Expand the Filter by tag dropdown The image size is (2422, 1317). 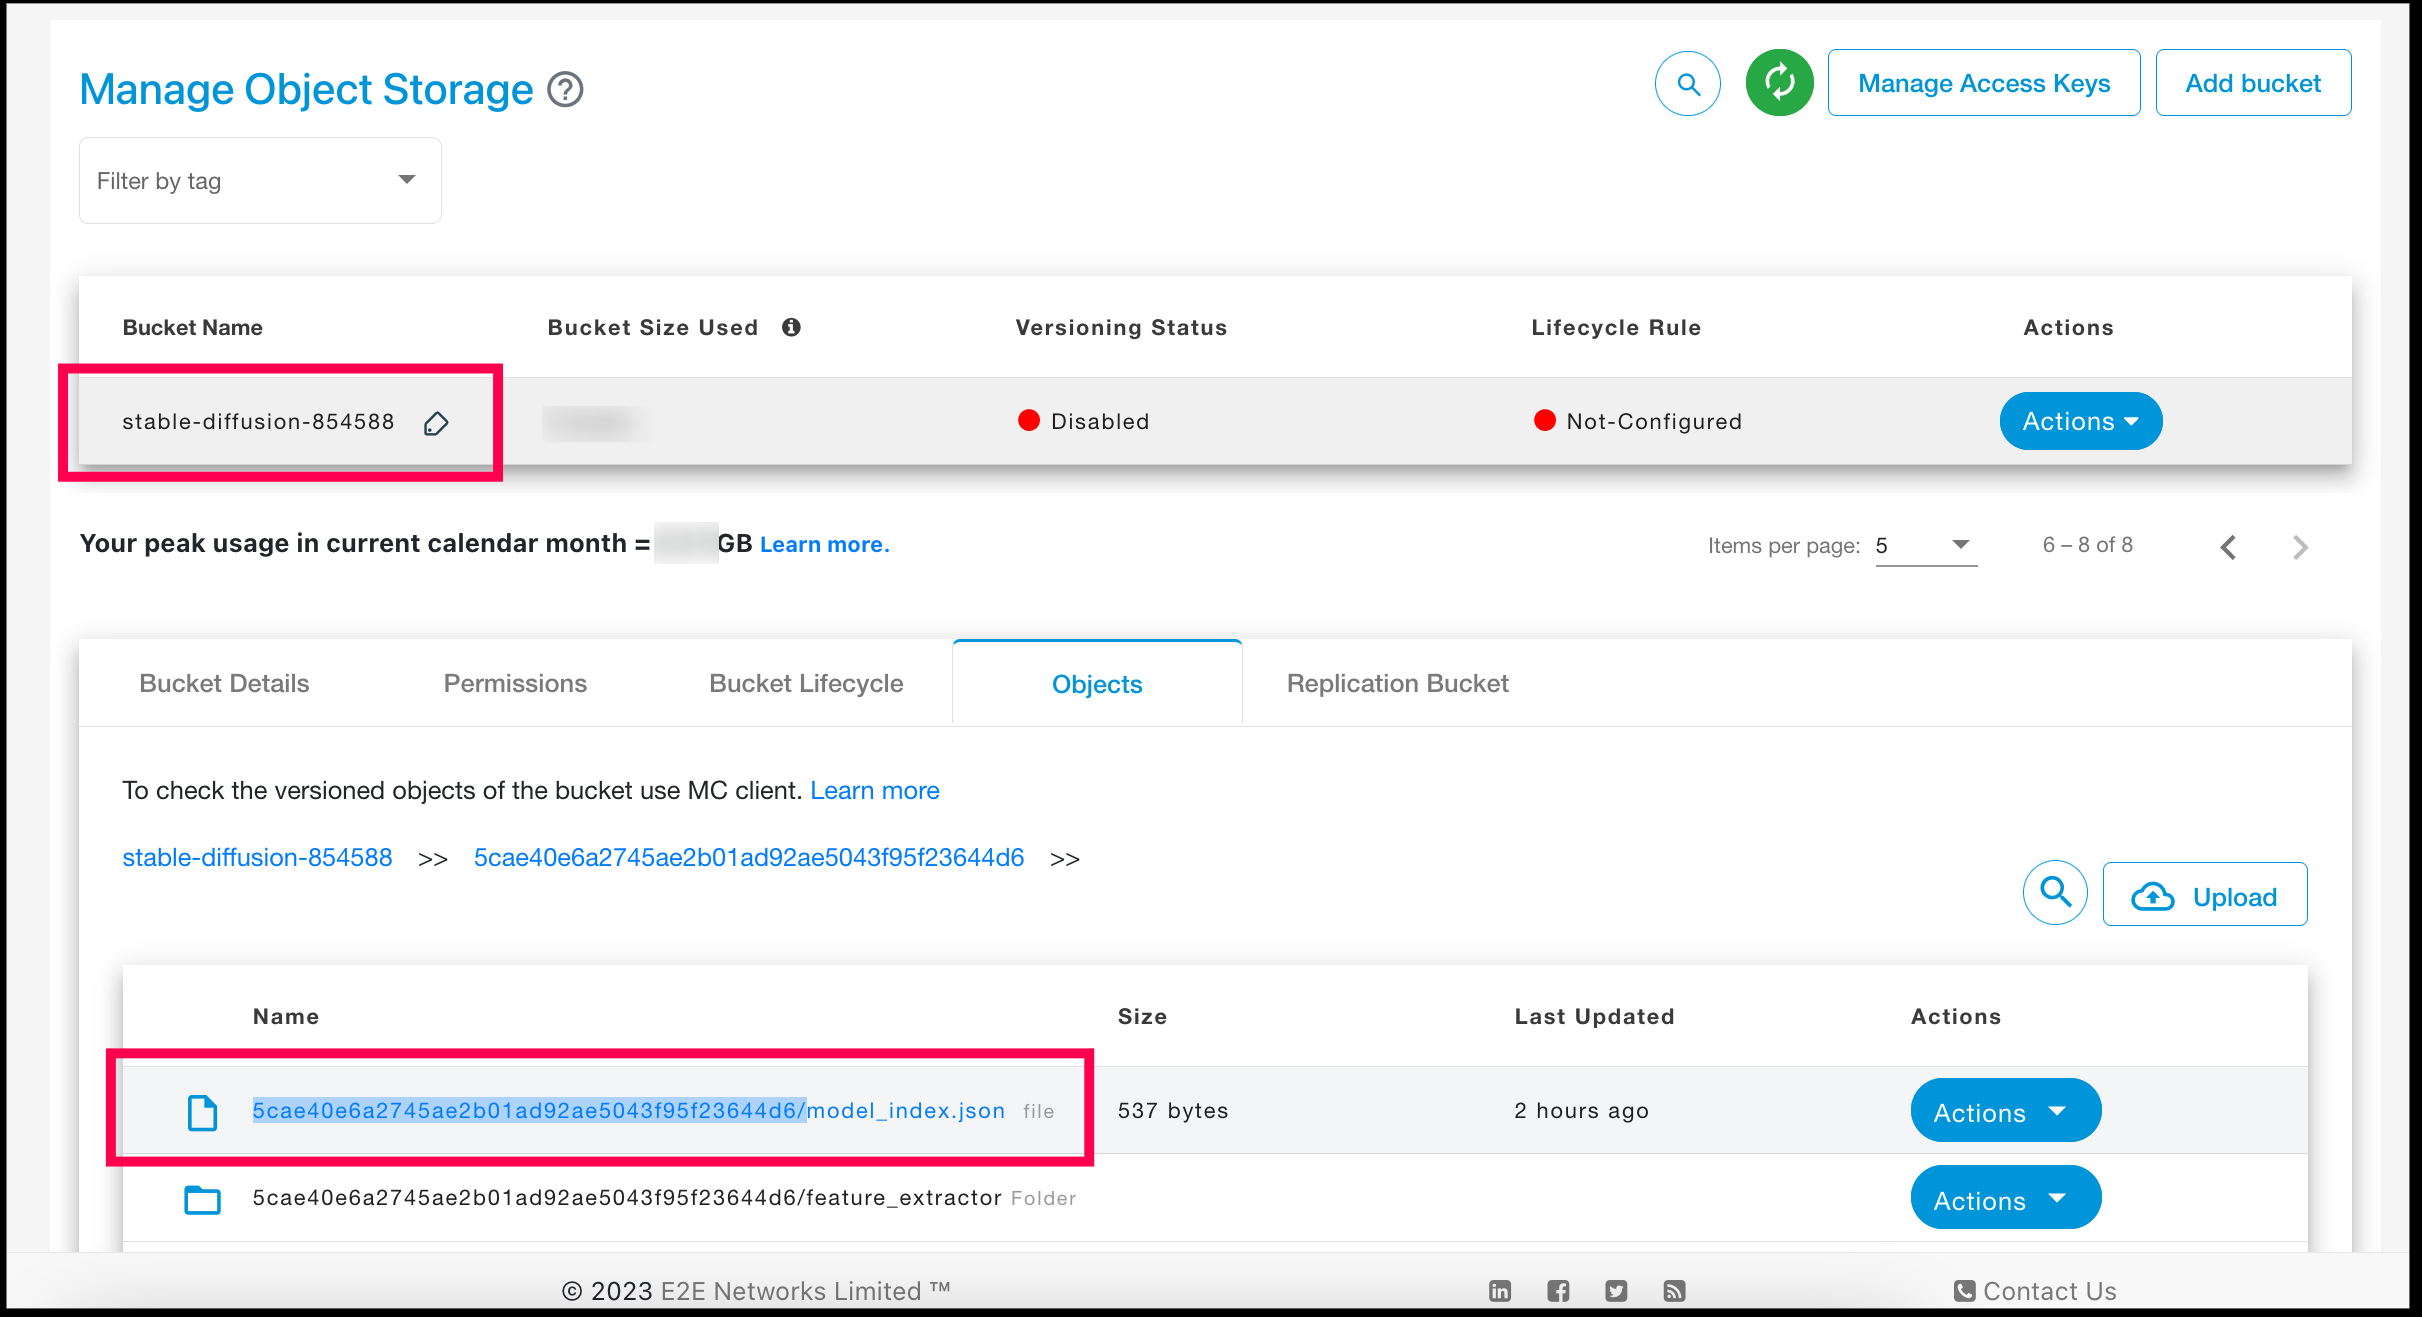(x=260, y=181)
